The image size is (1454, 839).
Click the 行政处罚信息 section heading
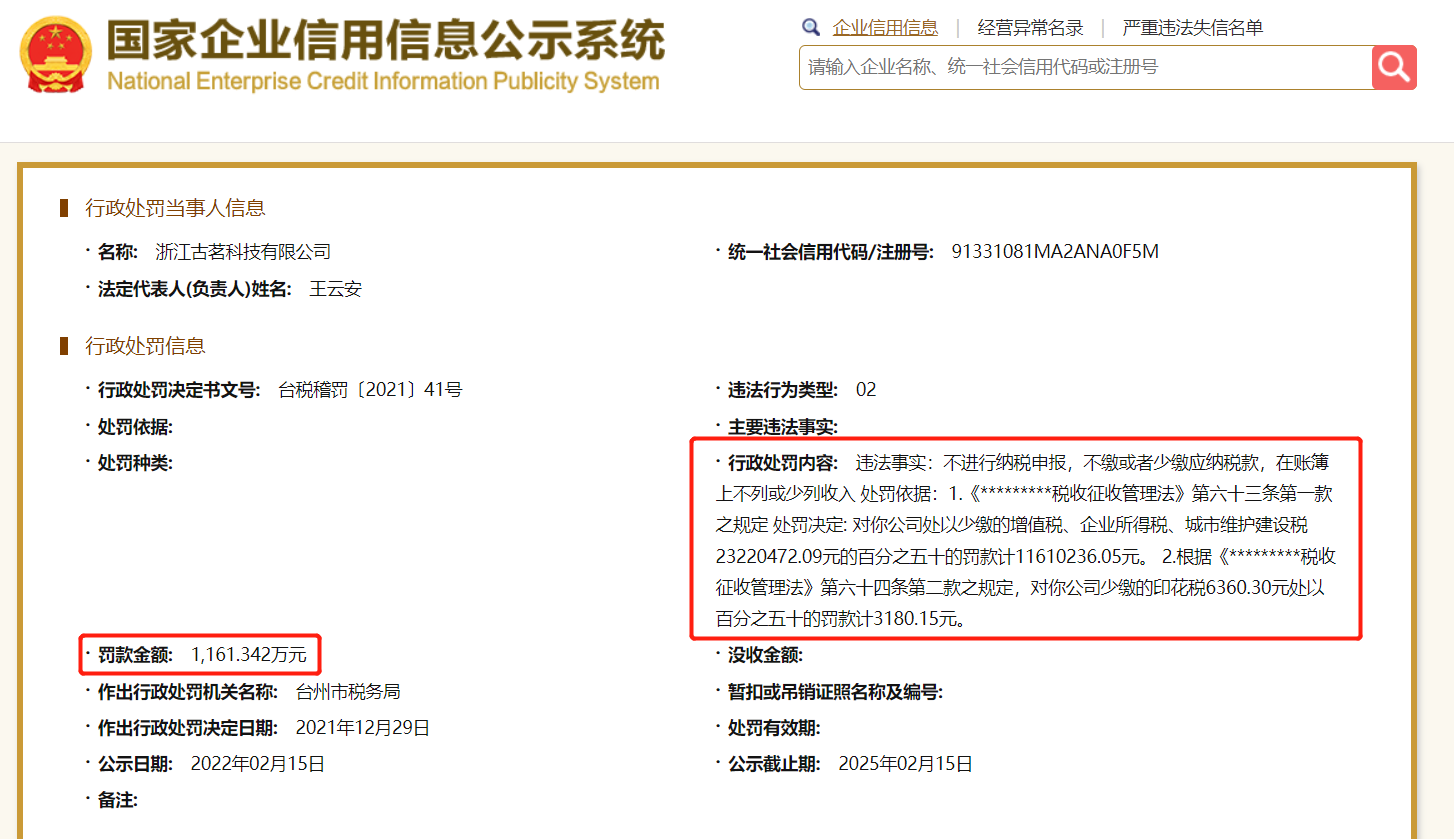[145, 346]
